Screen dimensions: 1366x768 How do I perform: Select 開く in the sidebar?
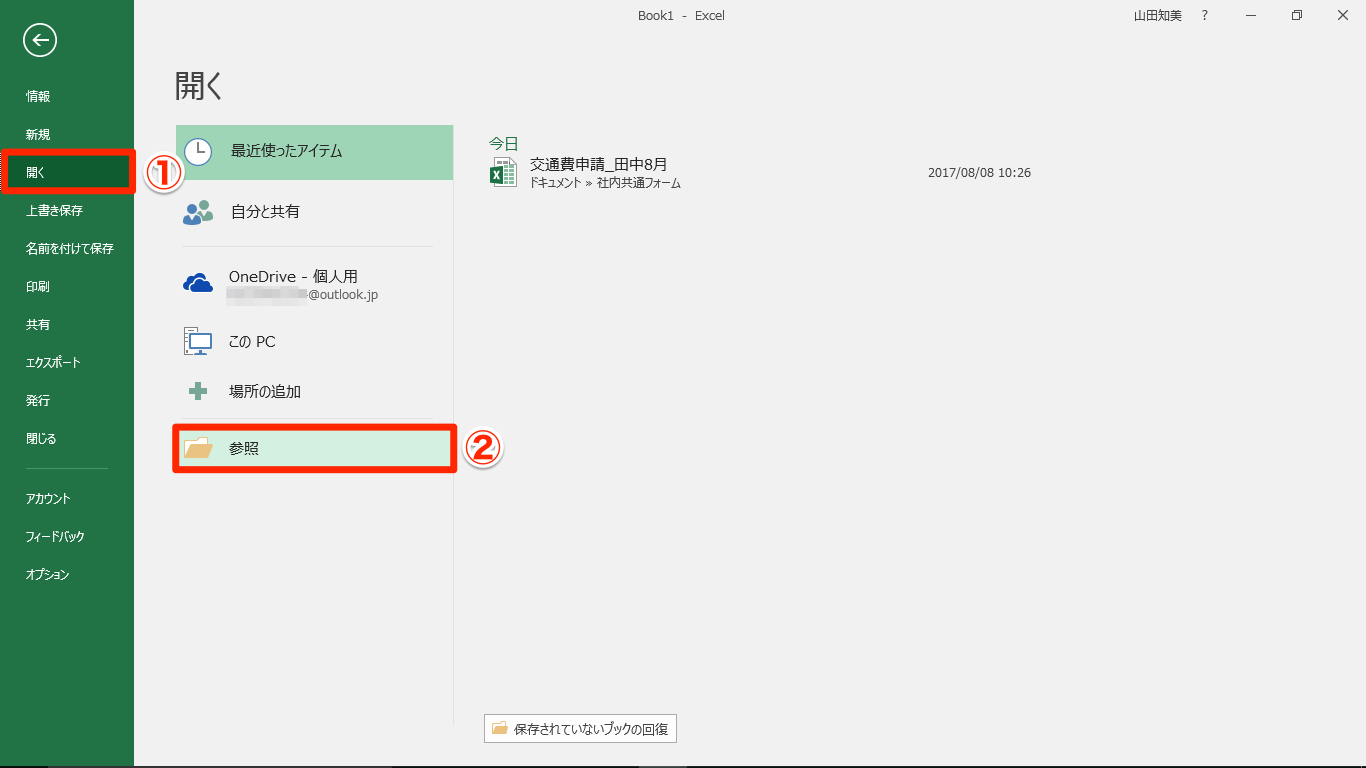tap(67, 172)
